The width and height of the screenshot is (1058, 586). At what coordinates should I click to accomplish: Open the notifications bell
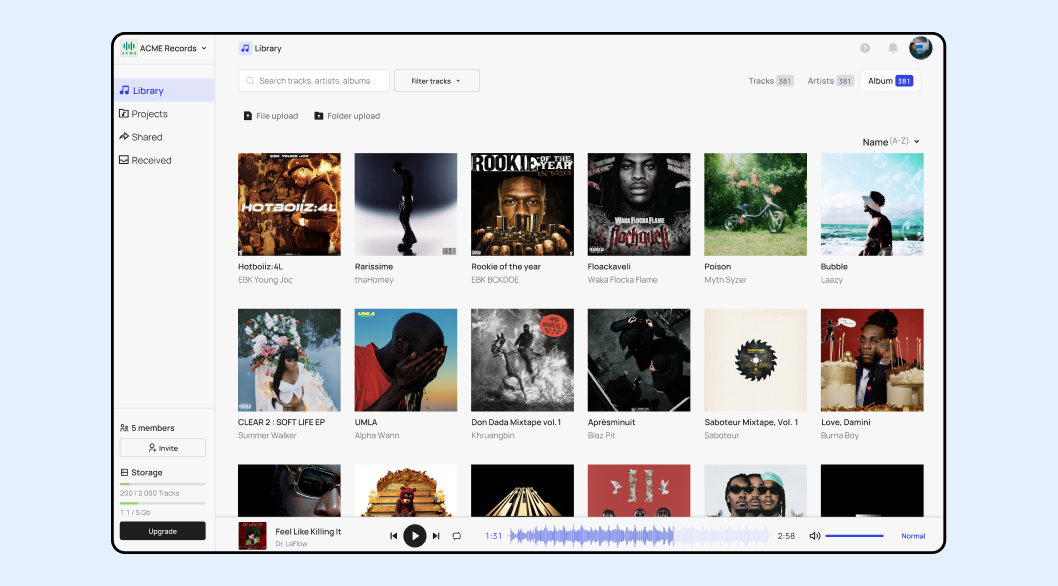click(x=893, y=48)
